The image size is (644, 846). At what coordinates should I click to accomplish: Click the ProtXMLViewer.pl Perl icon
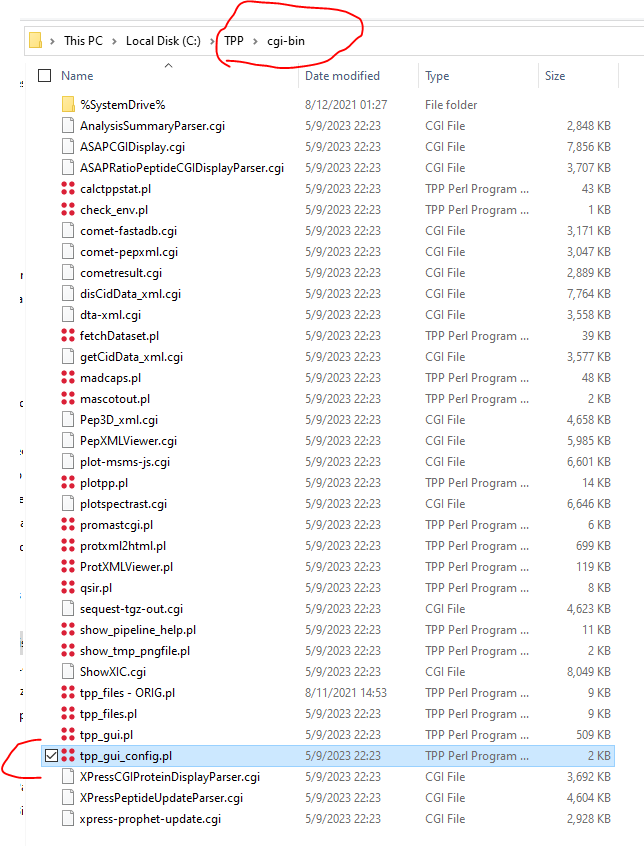tap(68, 567)
